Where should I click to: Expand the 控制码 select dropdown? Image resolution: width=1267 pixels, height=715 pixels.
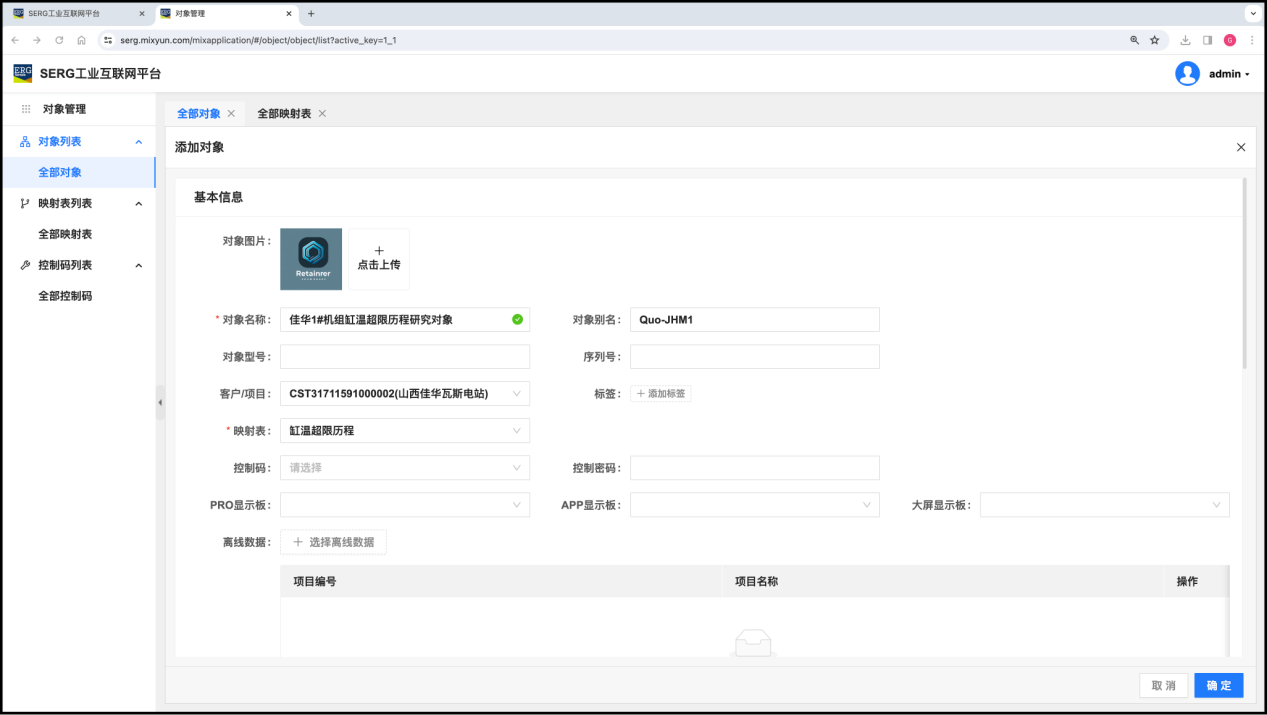405,468
